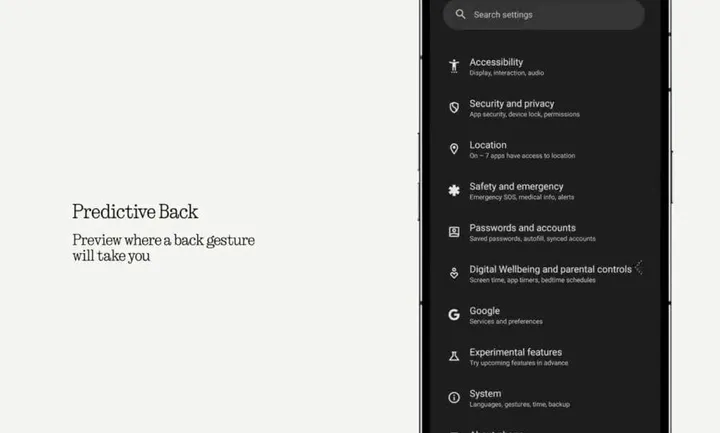Open Experimental features label
The width and height of the screenshot is (720, 433).
[x=515, y=352]
